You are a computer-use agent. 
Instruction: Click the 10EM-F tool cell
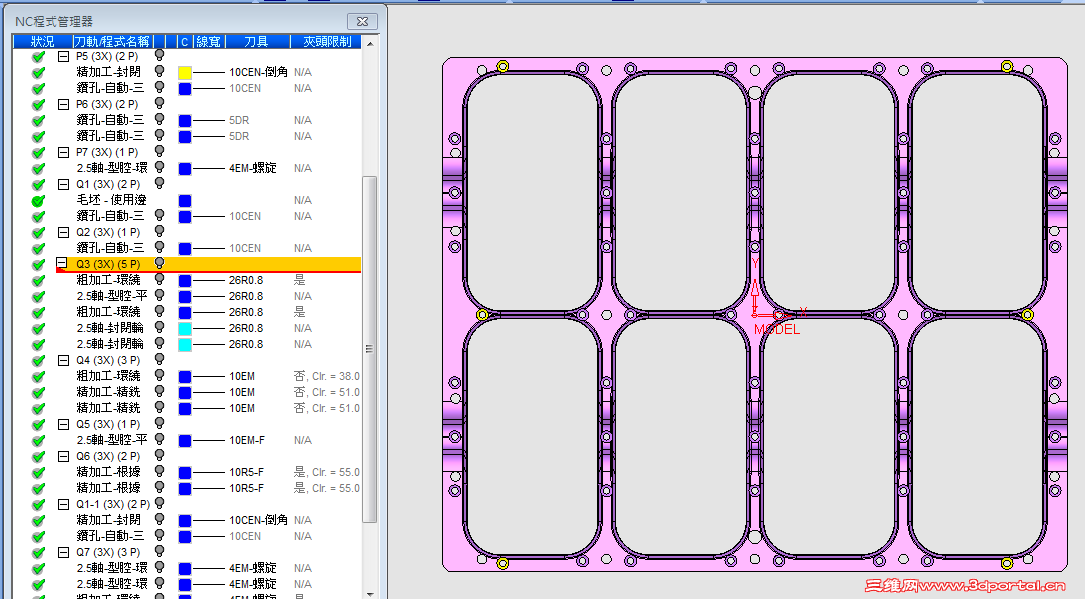point(247,441)
